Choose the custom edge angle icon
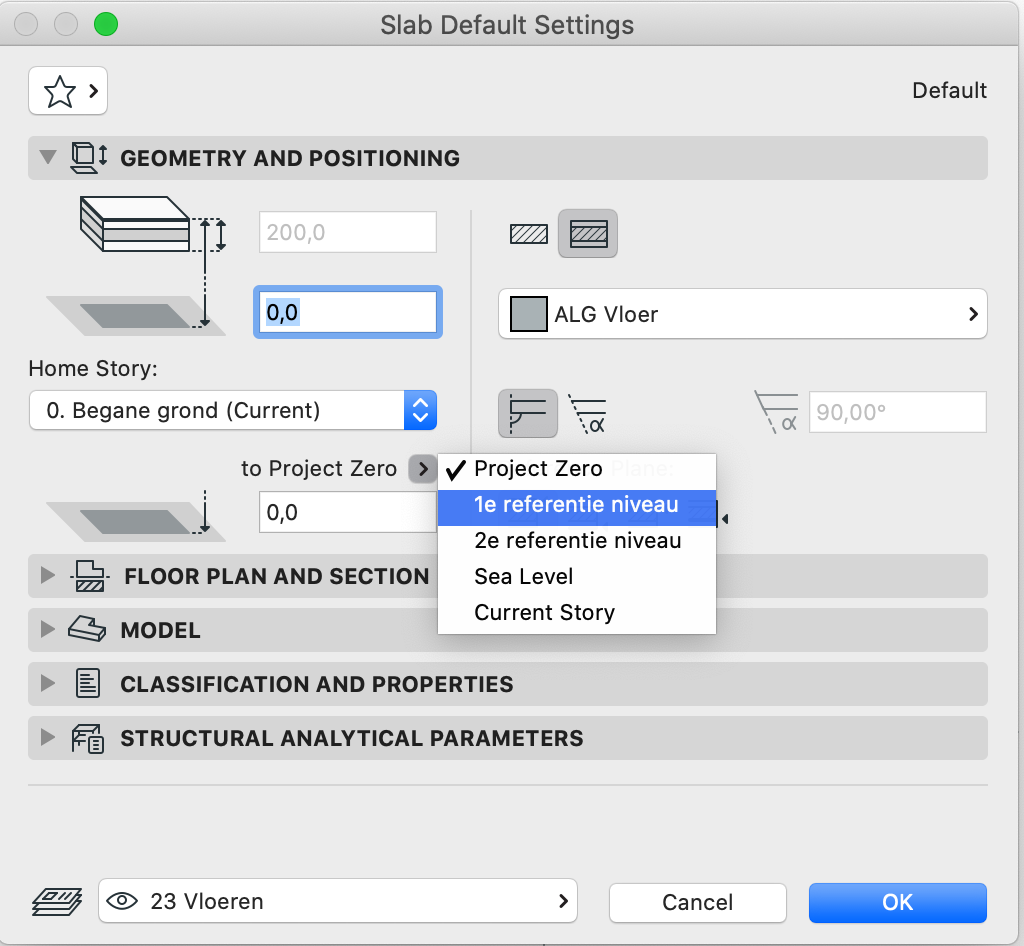Screen dimensions: 1024x946 [588, 414]
